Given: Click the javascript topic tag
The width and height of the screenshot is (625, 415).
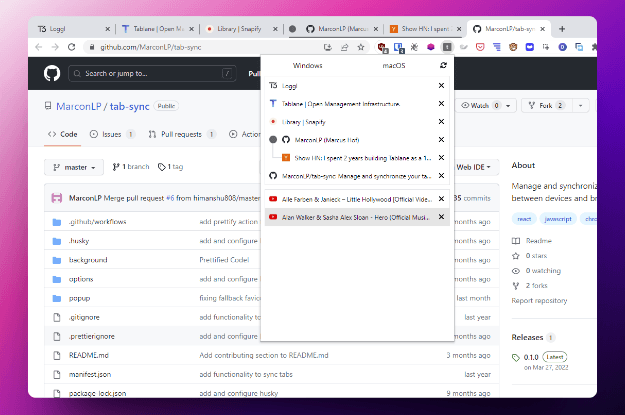Looking at the screenshot, I should [x=558, y=219].
